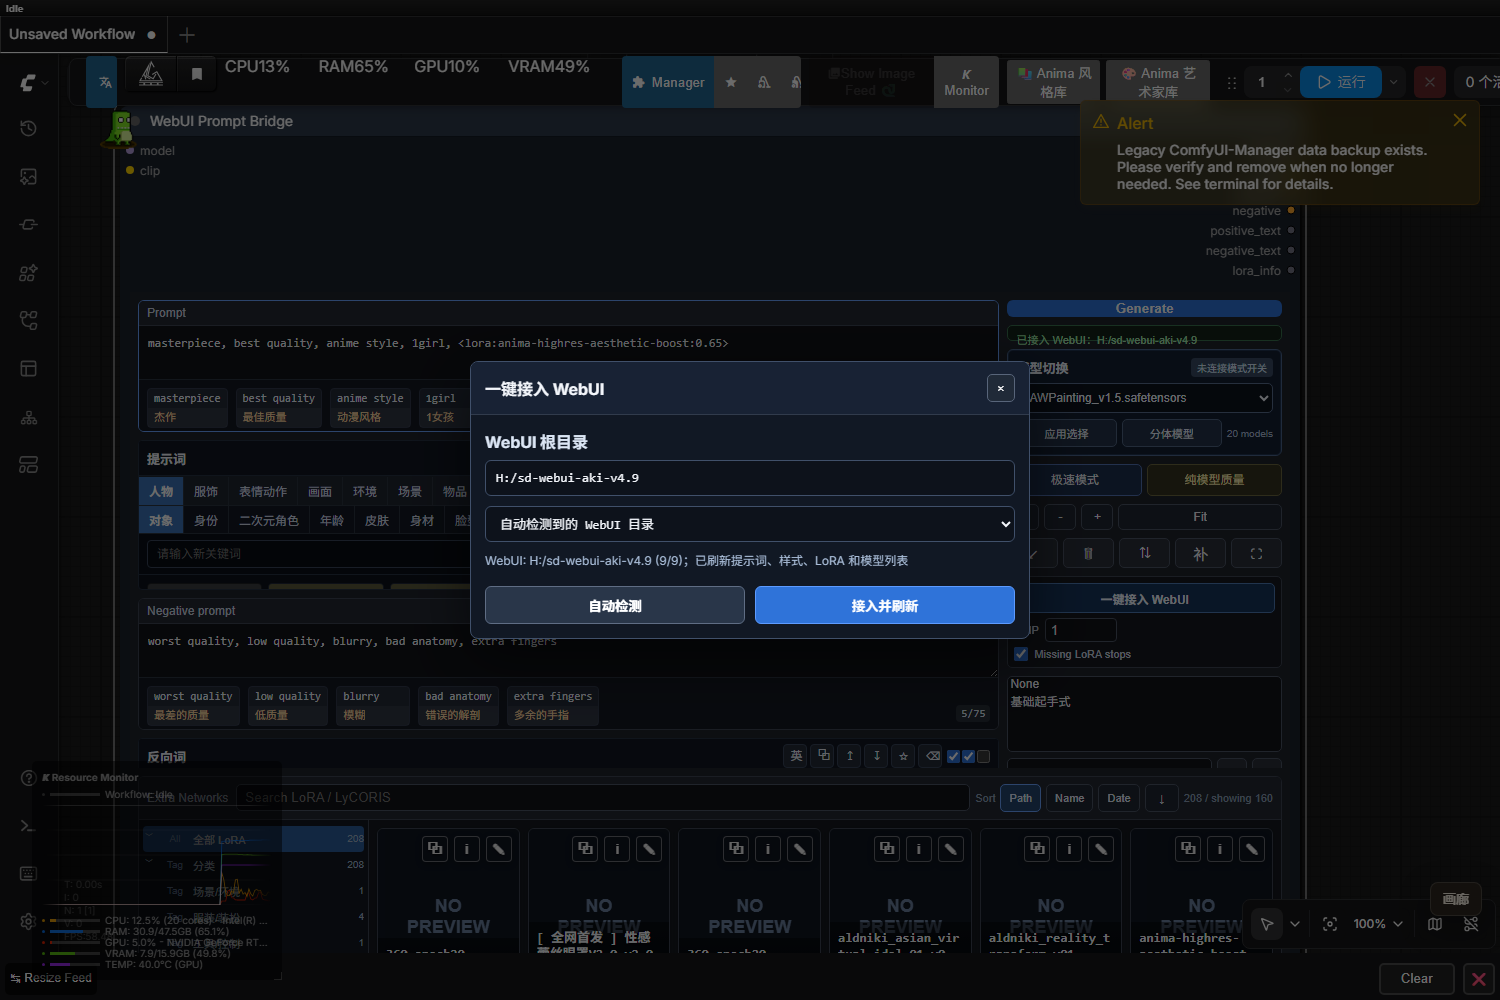Click the Clear button at bottom right
The image size is (1500, 1000).
tap(1416, 979)
